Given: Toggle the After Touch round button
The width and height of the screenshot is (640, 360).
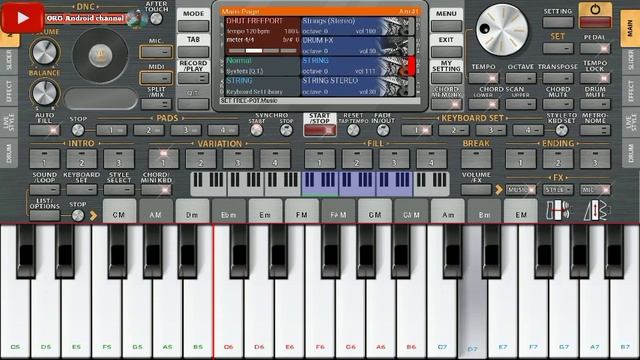Looking at the screenshot, I should (x=156, y=18).
